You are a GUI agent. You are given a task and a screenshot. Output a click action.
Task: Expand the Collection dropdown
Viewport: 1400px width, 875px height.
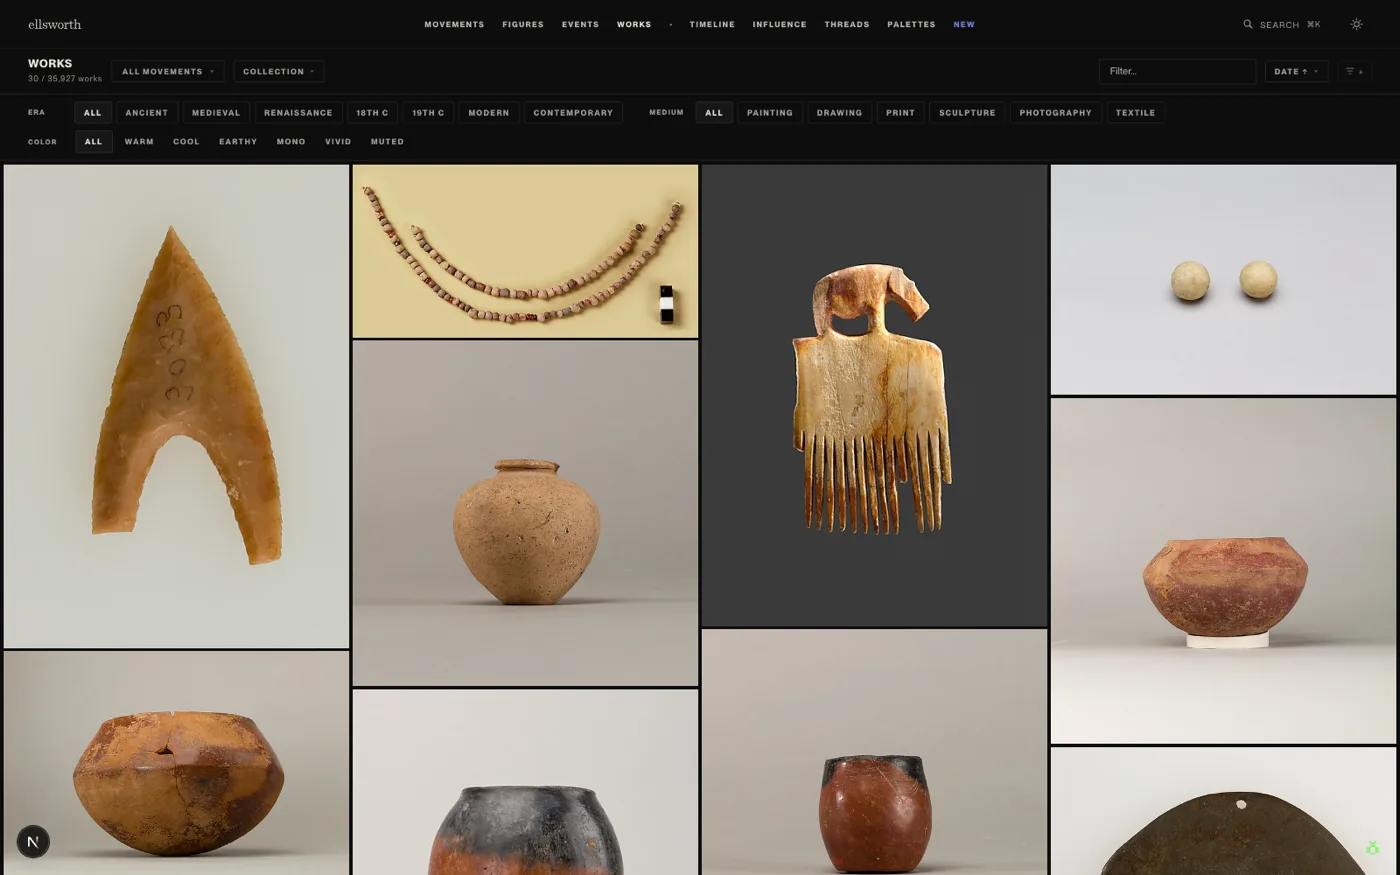pyautogui.click(x=279, y=71)
